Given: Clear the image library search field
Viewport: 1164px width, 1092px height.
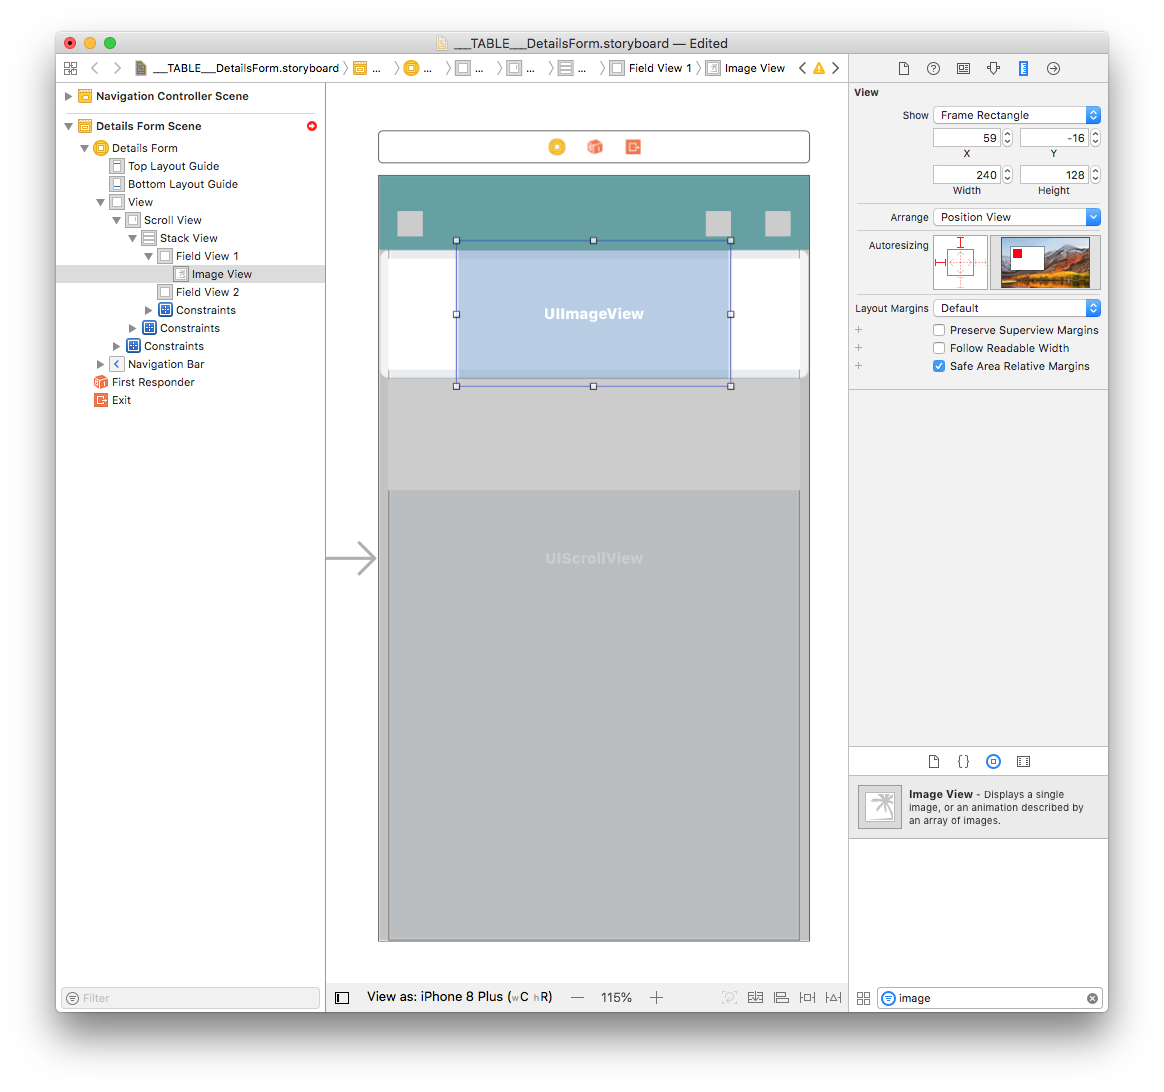Looking at the screenshot, I should [1092, 998].
